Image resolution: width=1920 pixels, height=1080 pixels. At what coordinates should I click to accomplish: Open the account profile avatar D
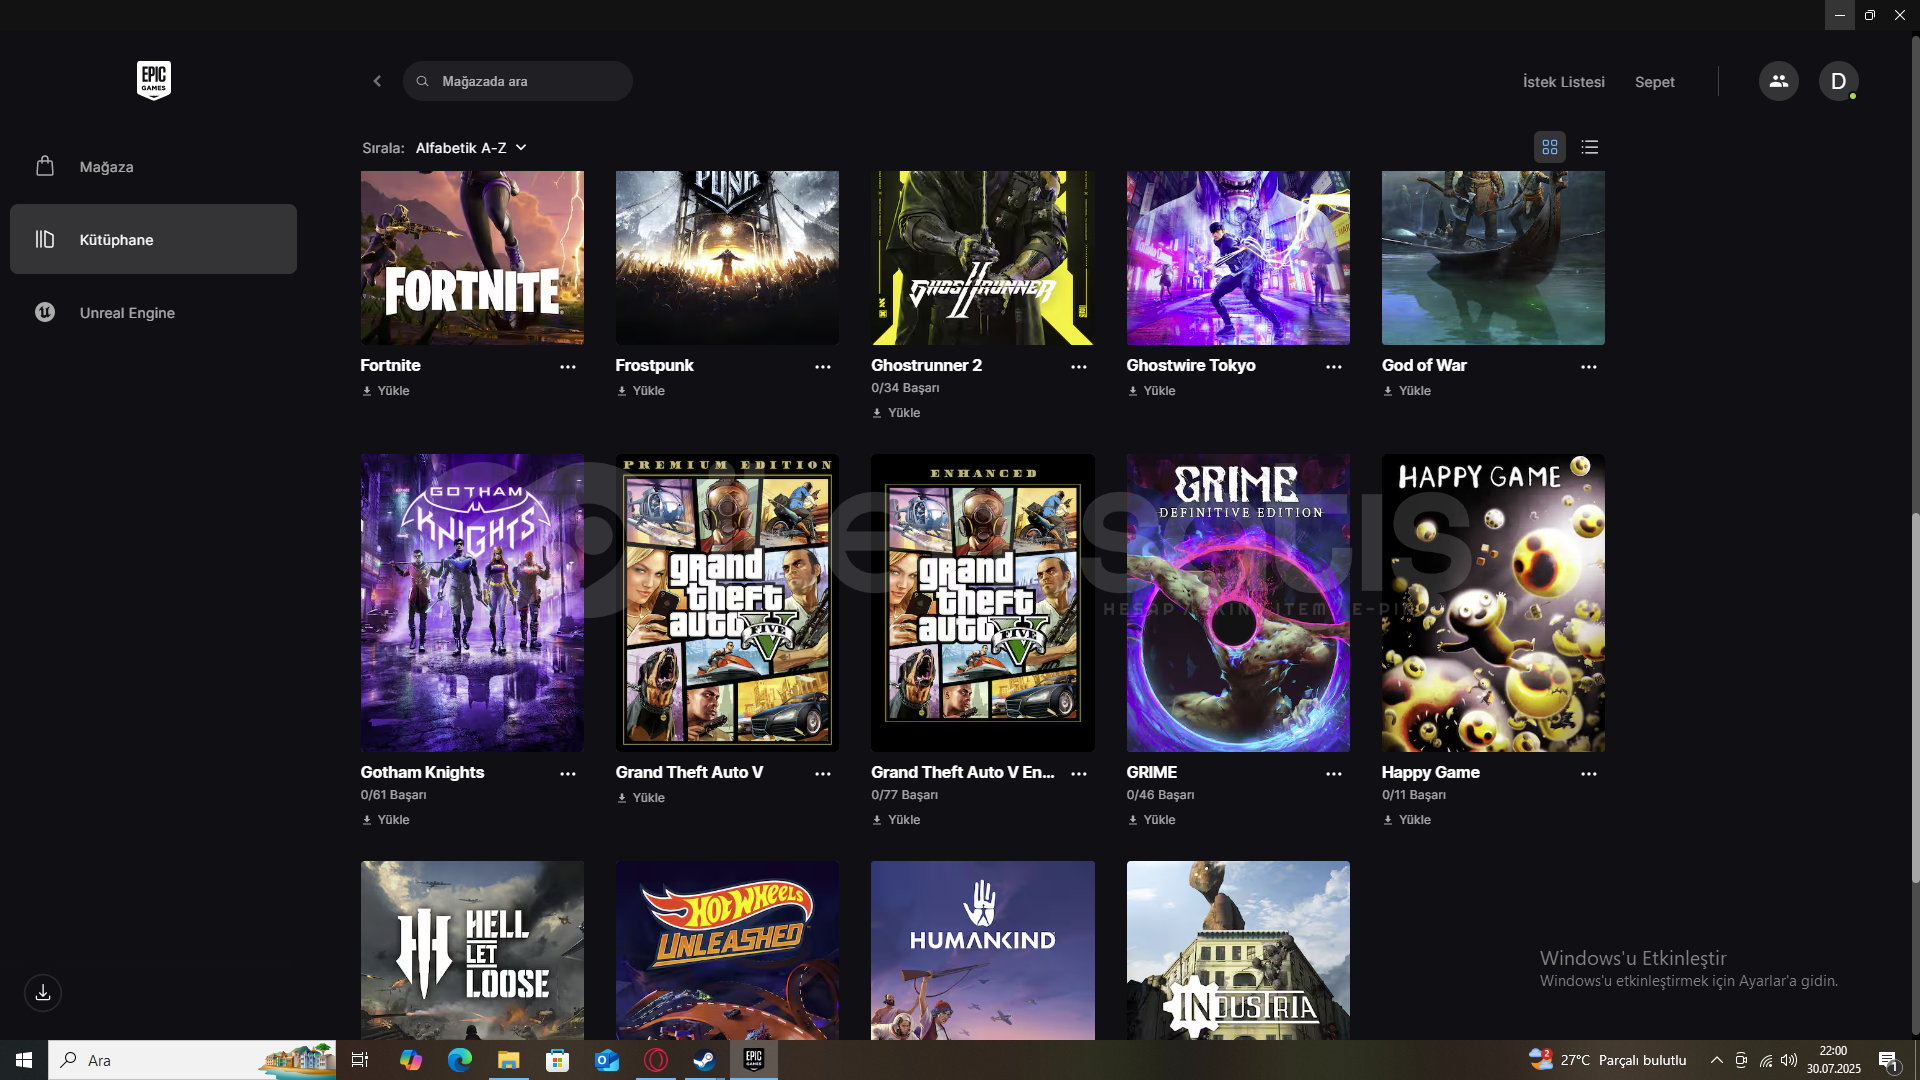pos(1838,81)
